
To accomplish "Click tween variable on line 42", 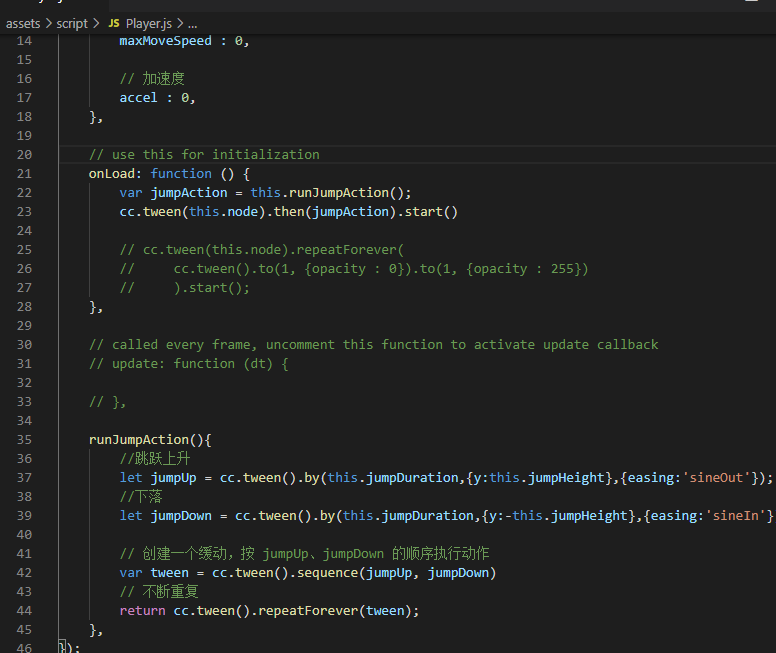I will (x=169, y=573).
